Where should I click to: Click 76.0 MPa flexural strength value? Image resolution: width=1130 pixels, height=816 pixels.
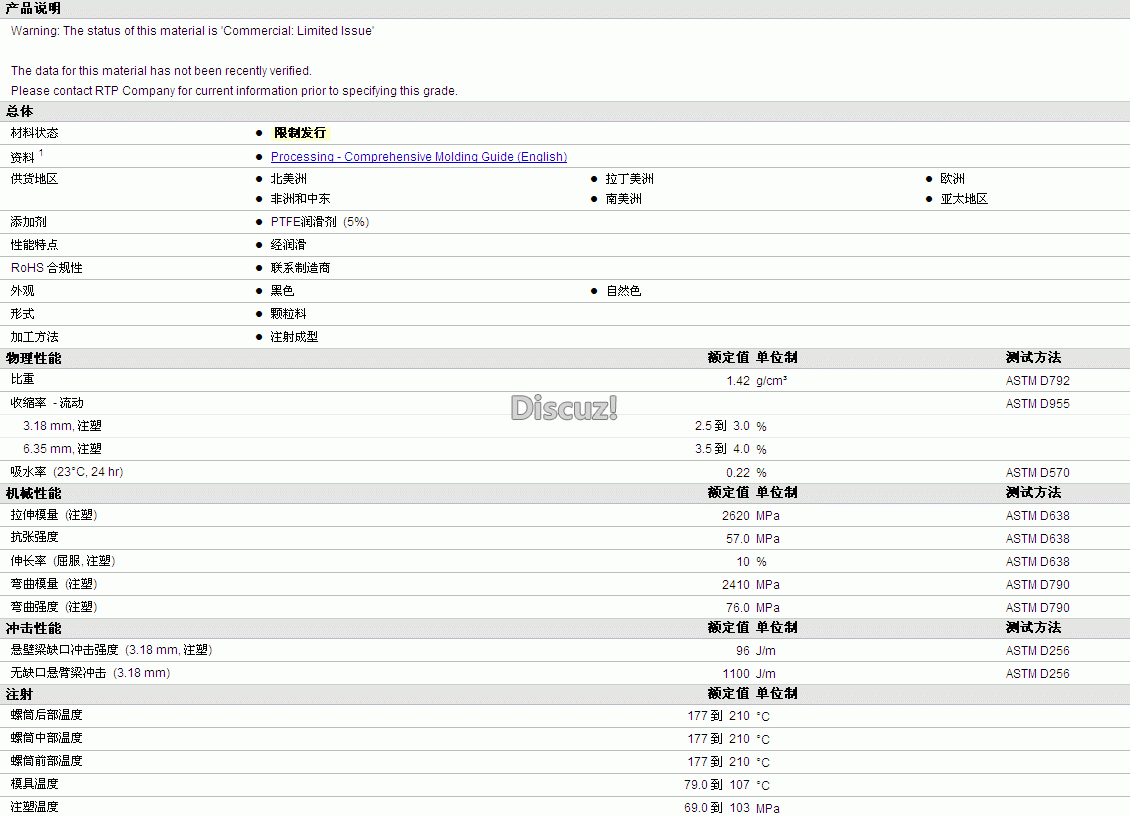click(752, 608)
